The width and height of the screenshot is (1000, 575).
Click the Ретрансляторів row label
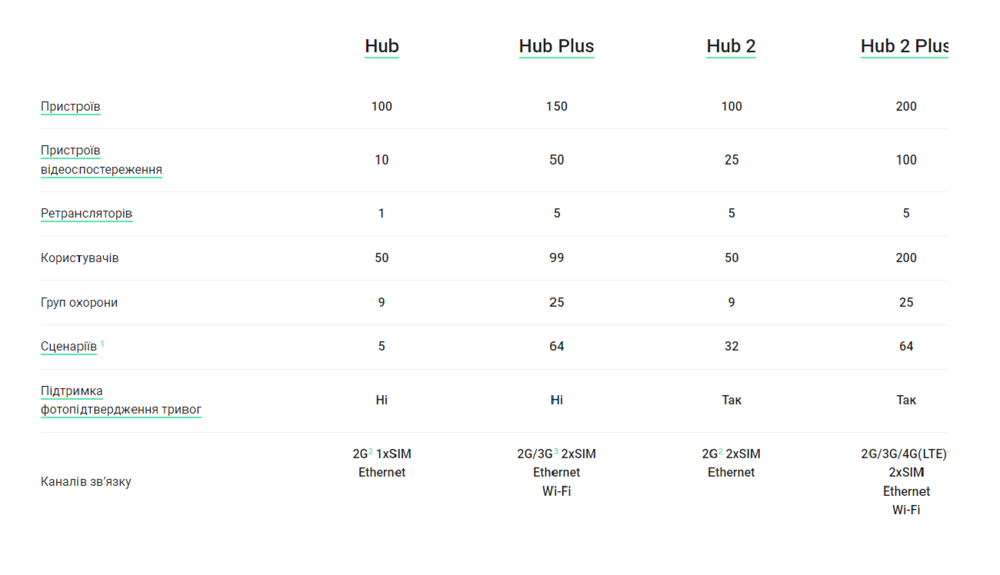[x=86, y=213]
